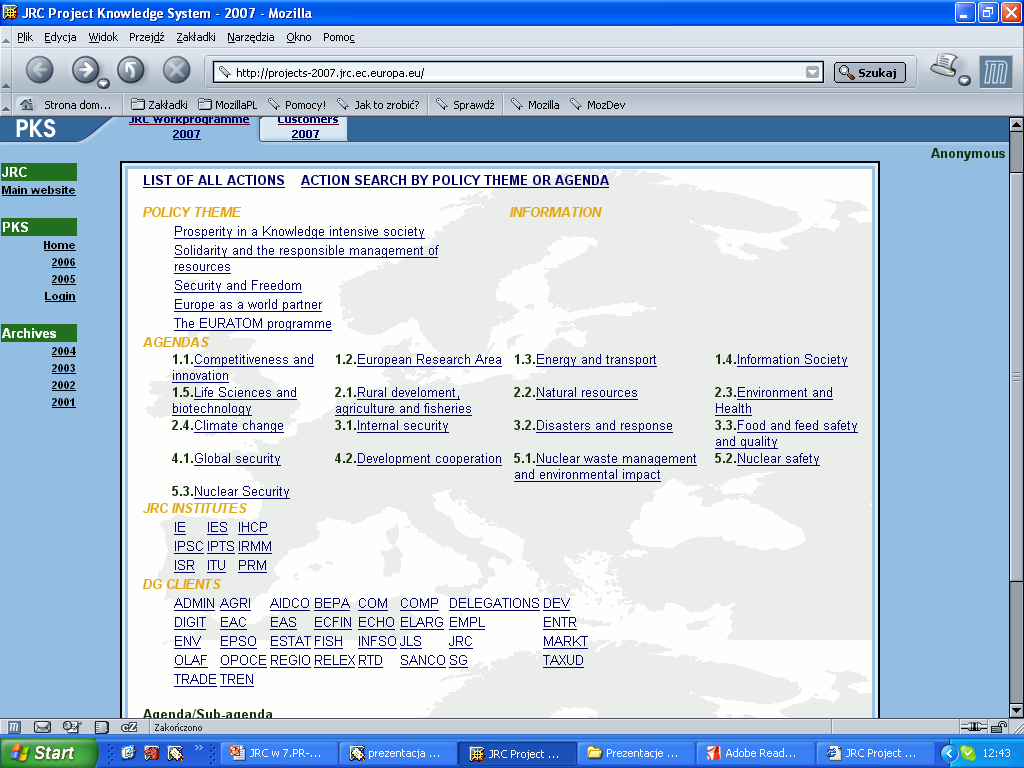Open the URL bar history dropdown

(812, 72)
